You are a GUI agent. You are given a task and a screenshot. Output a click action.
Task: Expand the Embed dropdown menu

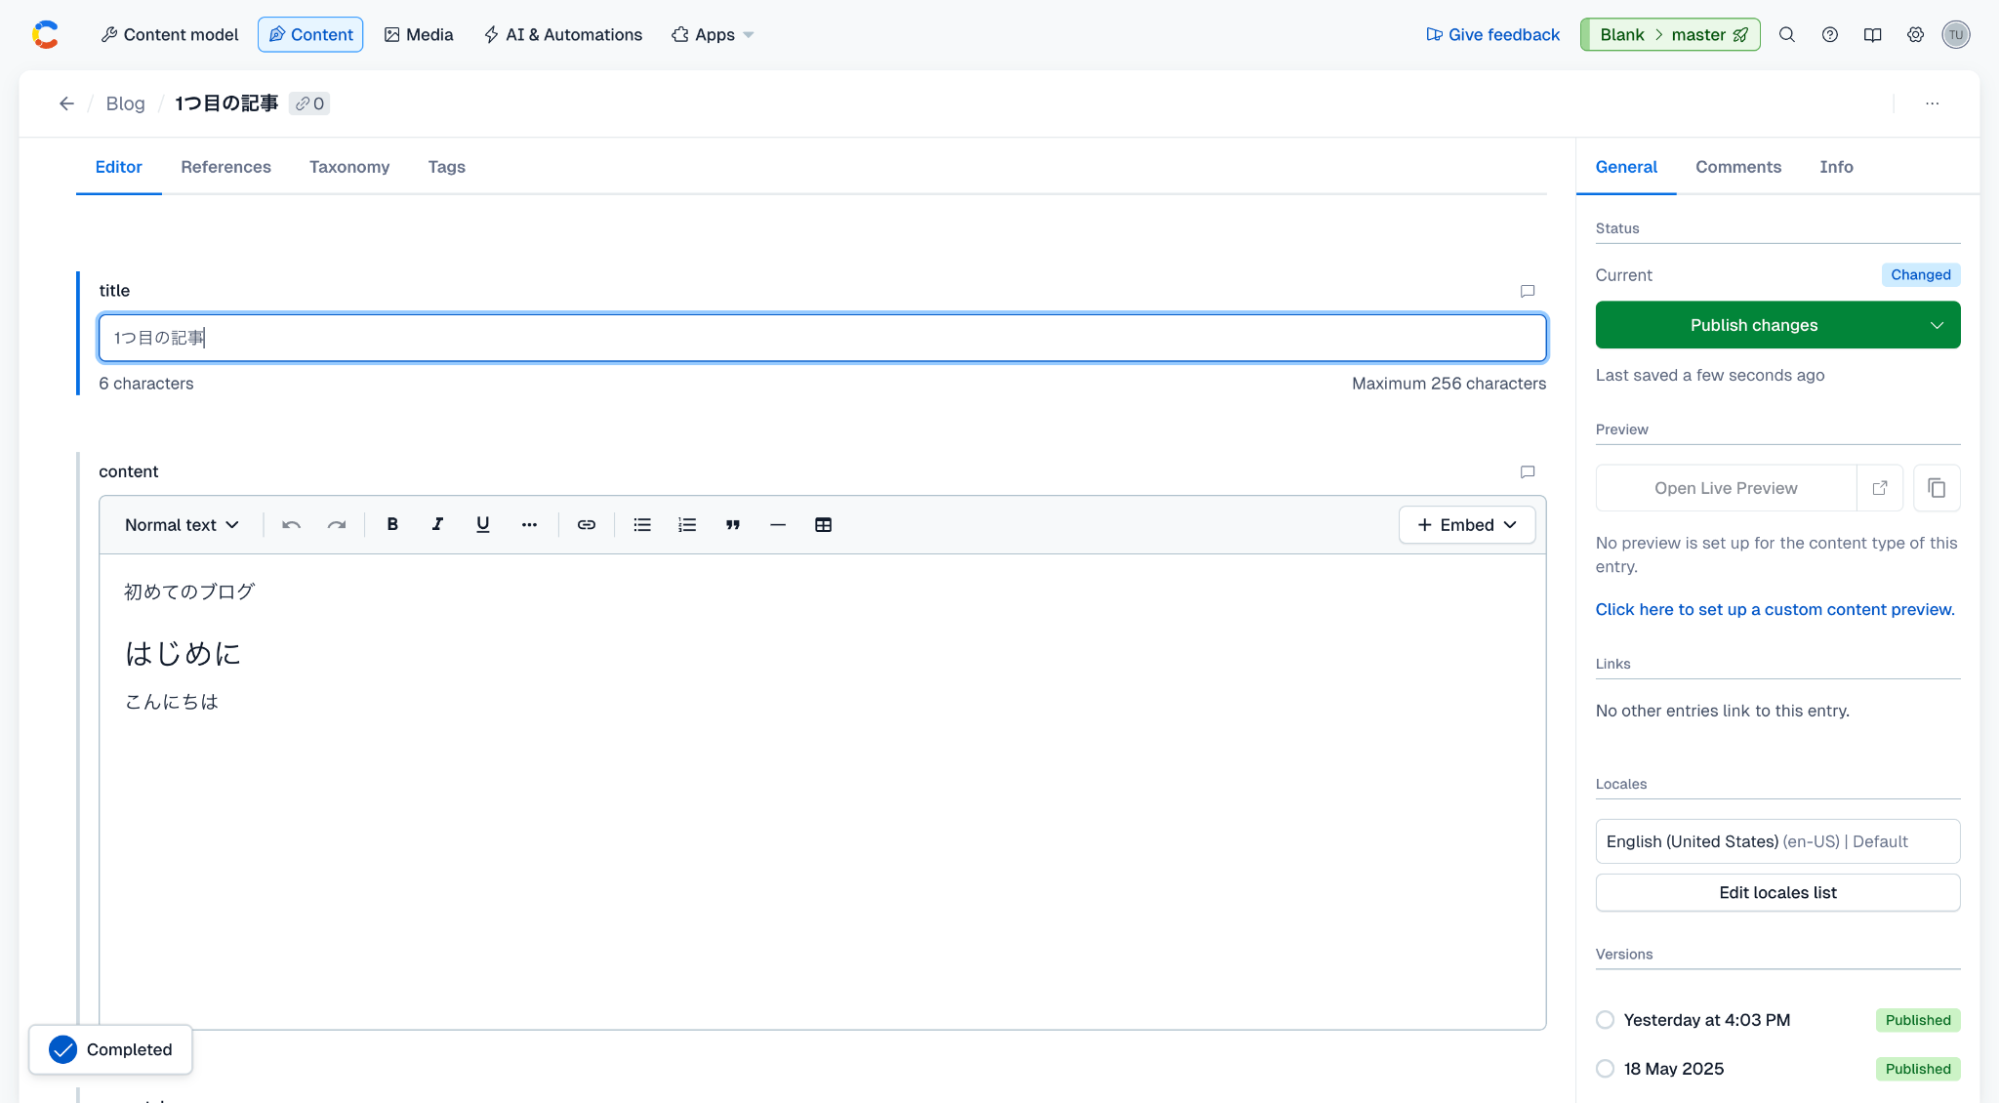tap(1466, 524)
